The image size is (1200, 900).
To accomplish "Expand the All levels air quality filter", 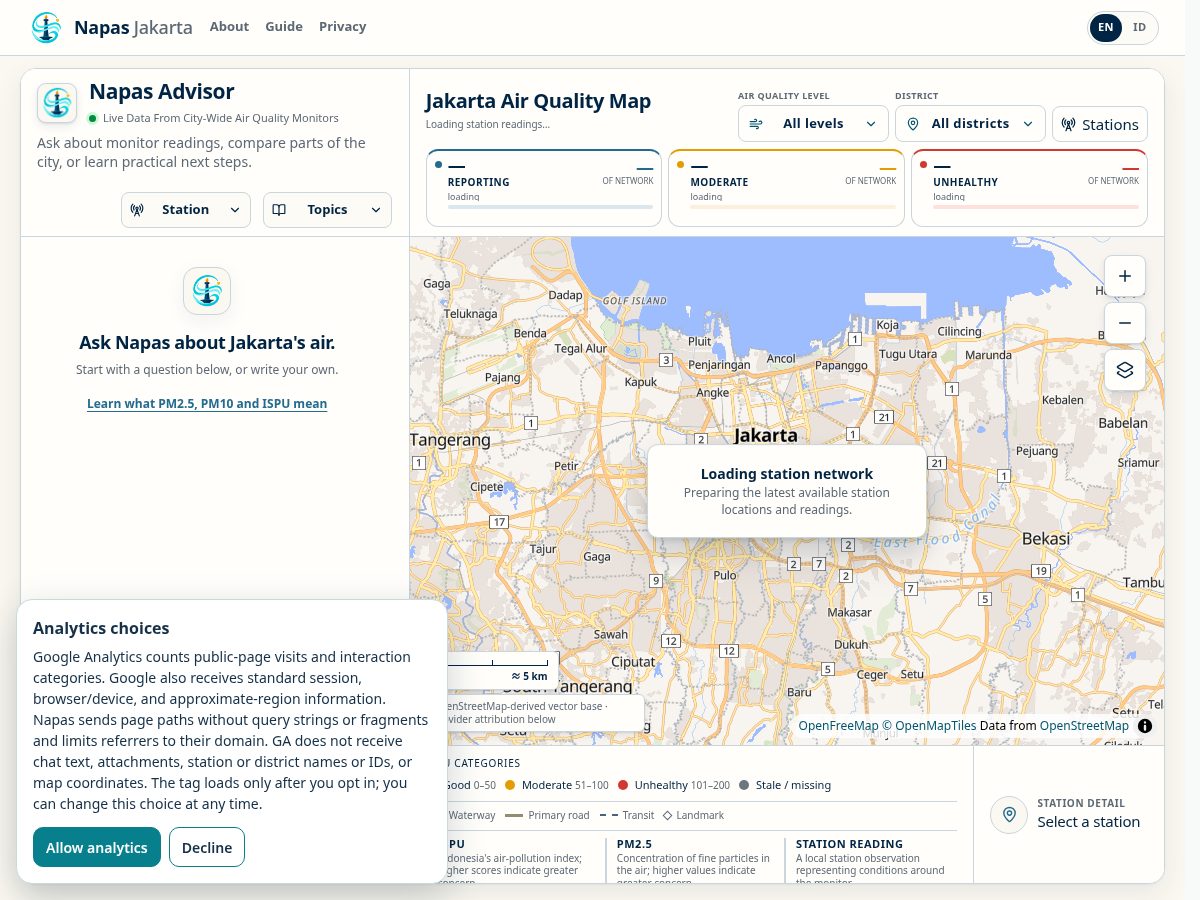I will [x=814, y=124].
